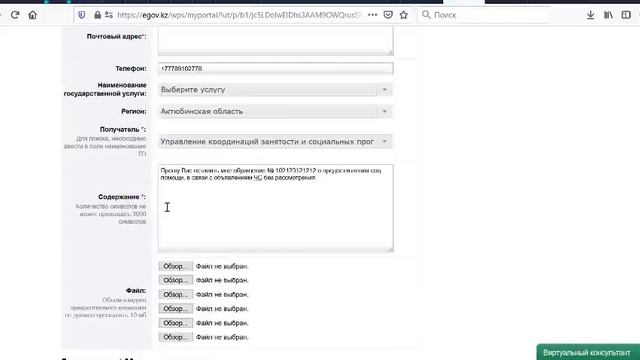The image size is (640, 360).
Task: Click the Получатель field label
Action: (123, 129)
